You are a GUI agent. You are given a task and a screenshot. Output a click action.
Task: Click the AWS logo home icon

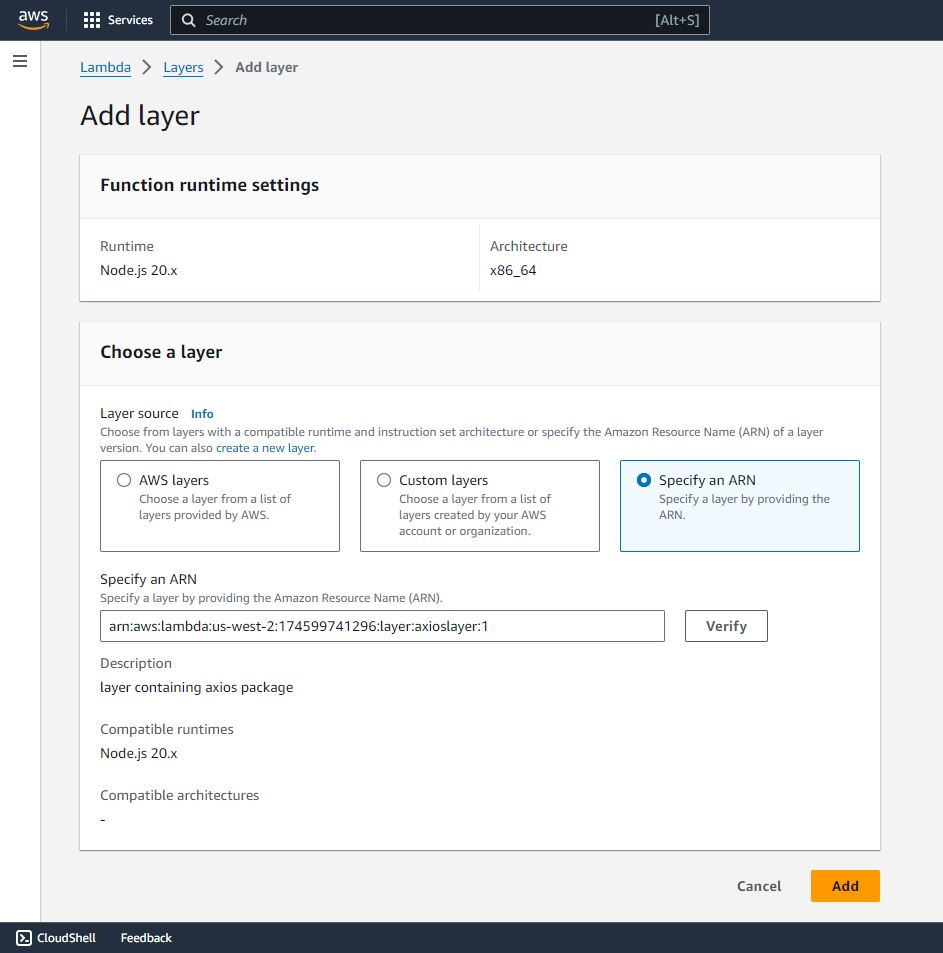pos(33,19)
